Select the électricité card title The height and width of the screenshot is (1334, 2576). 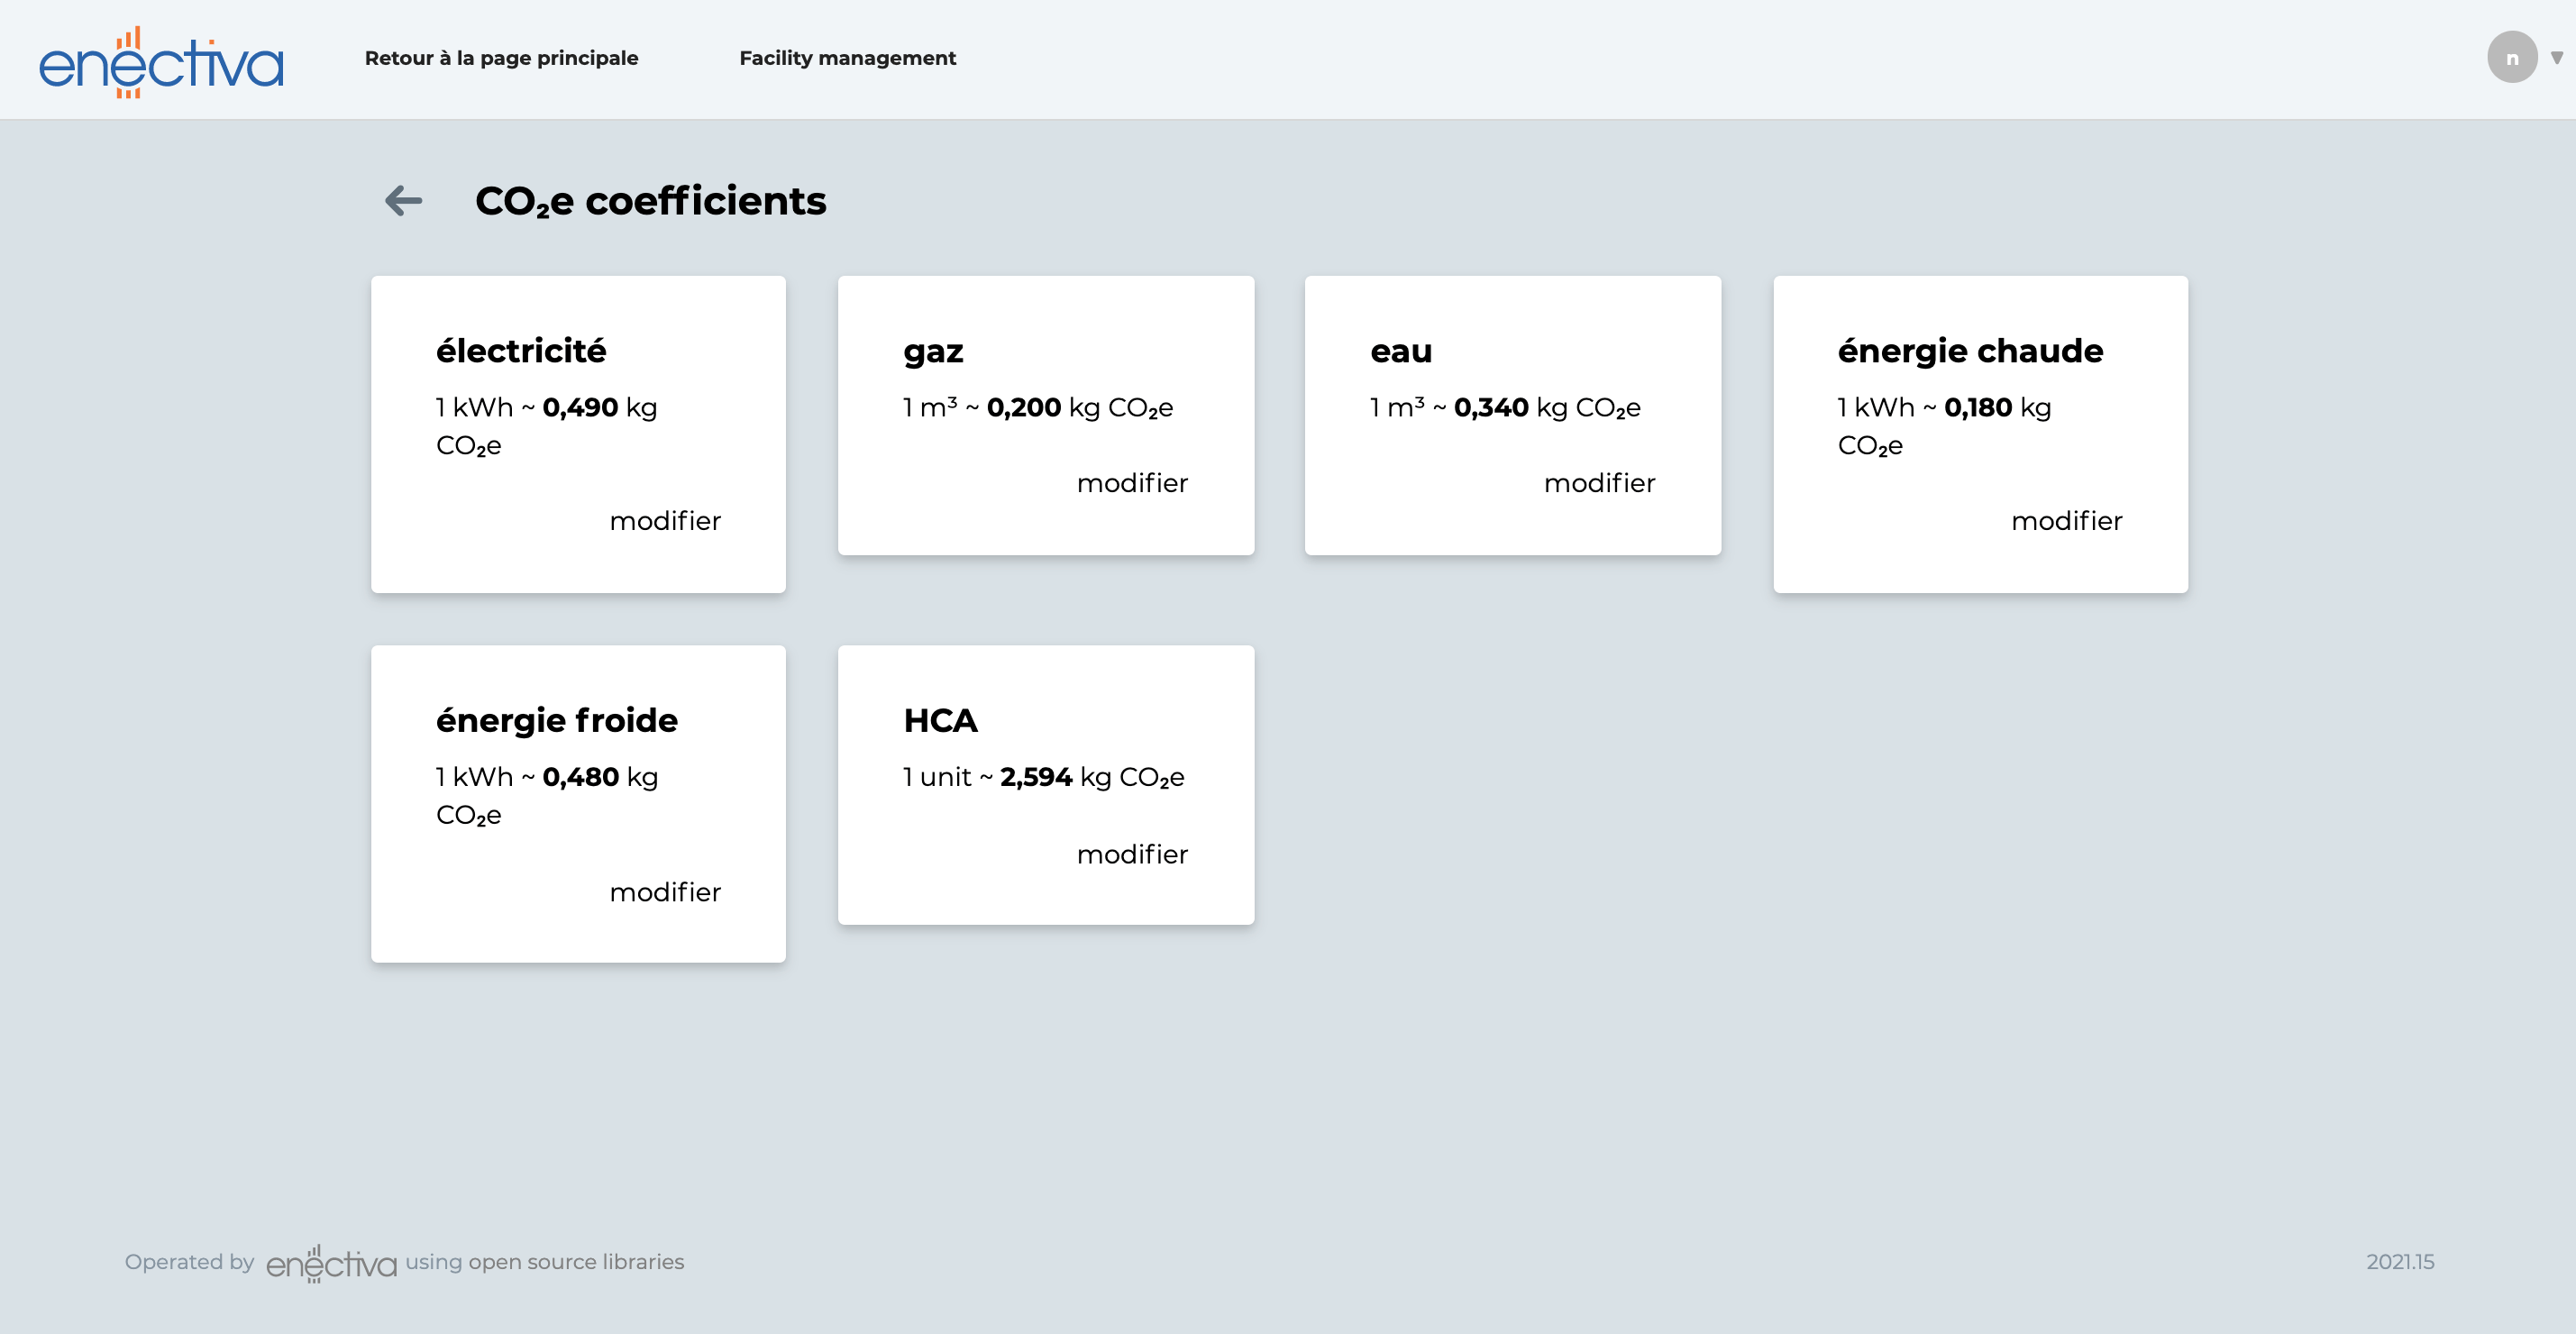tap(521, 351)
